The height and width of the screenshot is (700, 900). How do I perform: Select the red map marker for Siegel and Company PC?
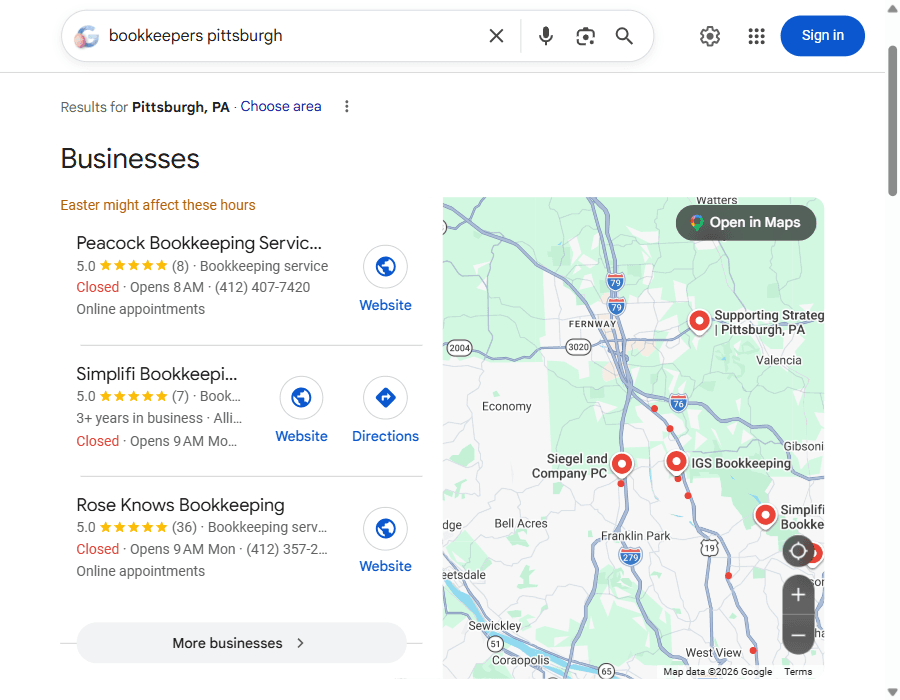coord(622,464)
